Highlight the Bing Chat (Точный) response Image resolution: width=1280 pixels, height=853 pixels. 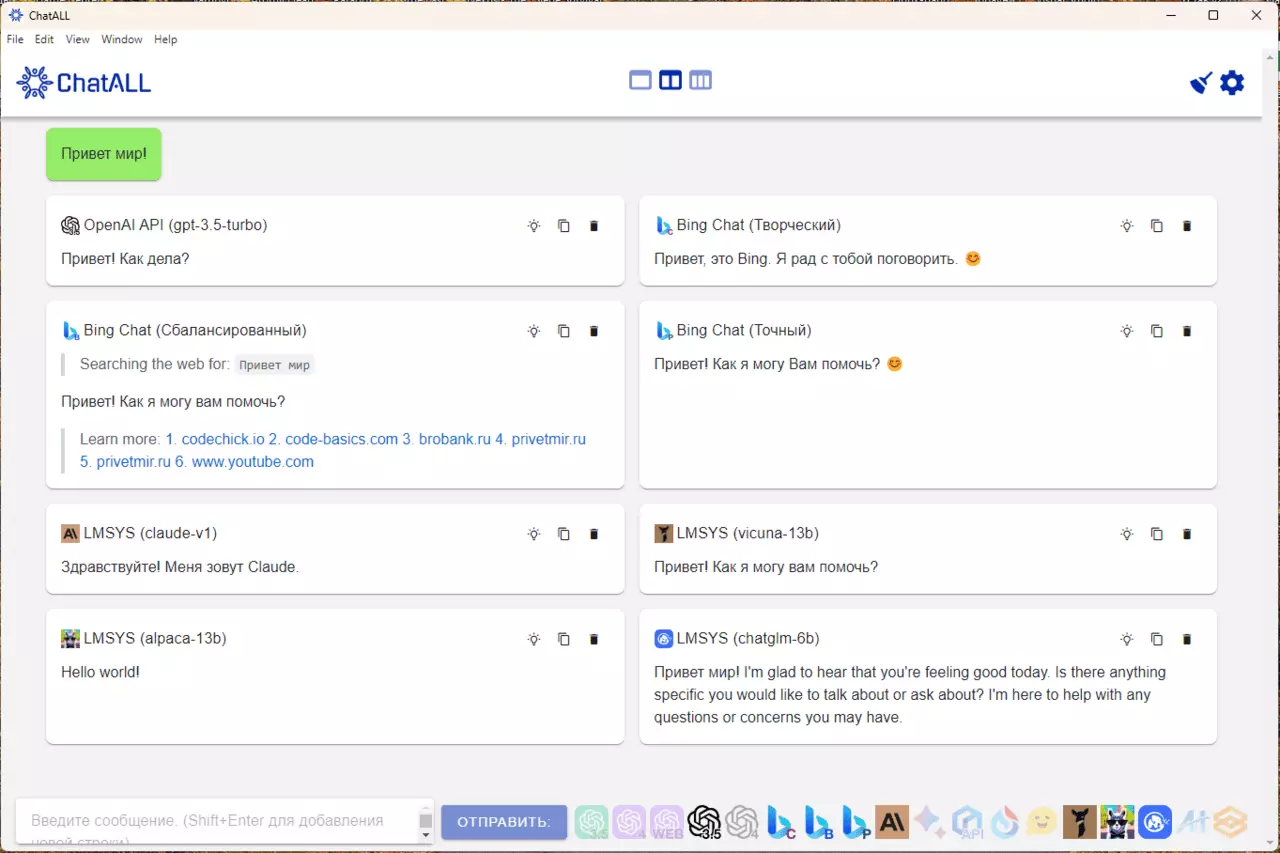coord(1127,331)
